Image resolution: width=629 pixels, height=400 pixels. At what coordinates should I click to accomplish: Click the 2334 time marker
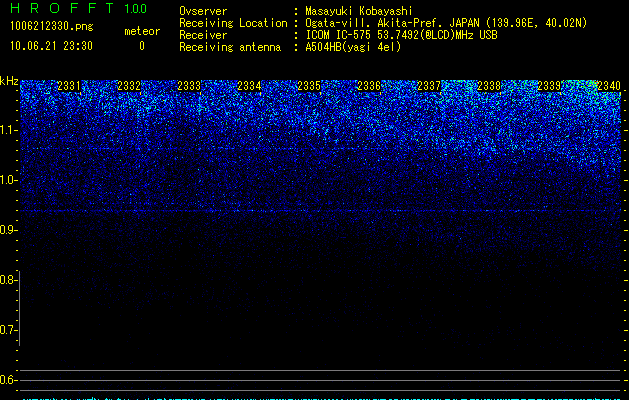249,86
